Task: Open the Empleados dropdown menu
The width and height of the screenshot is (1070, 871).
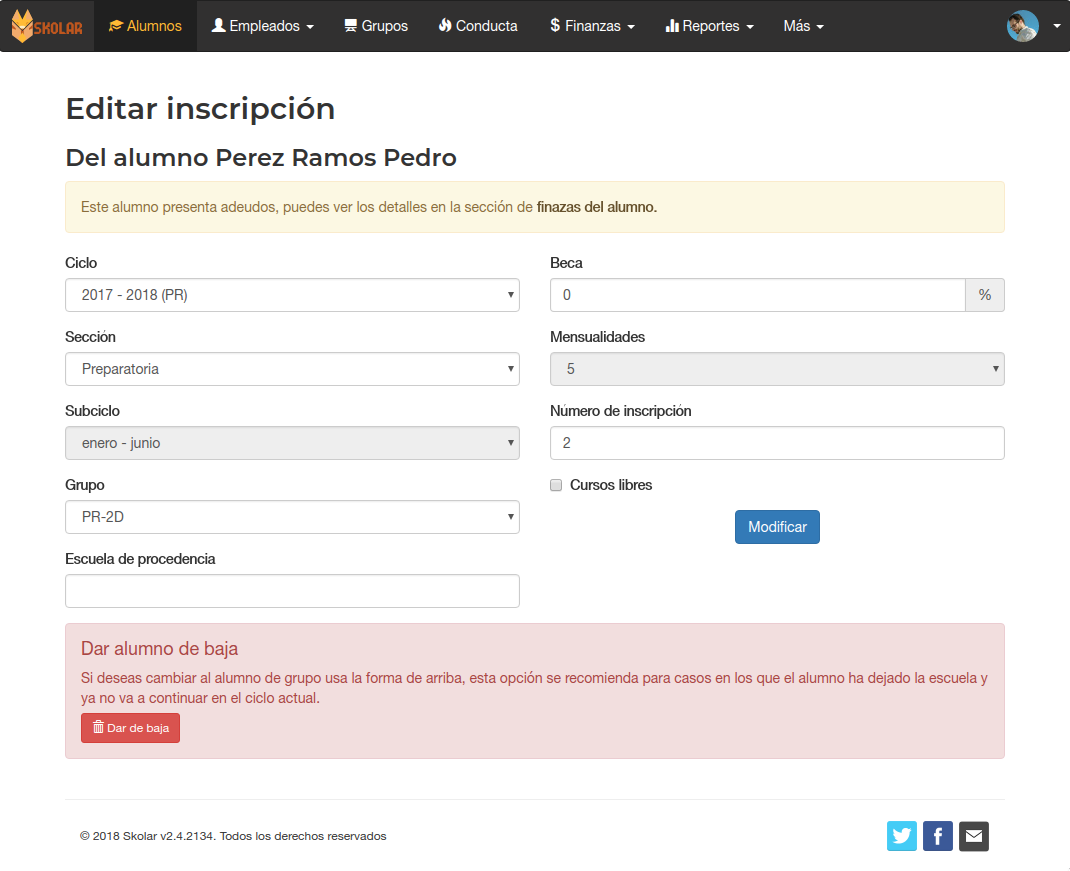Action: [263, 26]
